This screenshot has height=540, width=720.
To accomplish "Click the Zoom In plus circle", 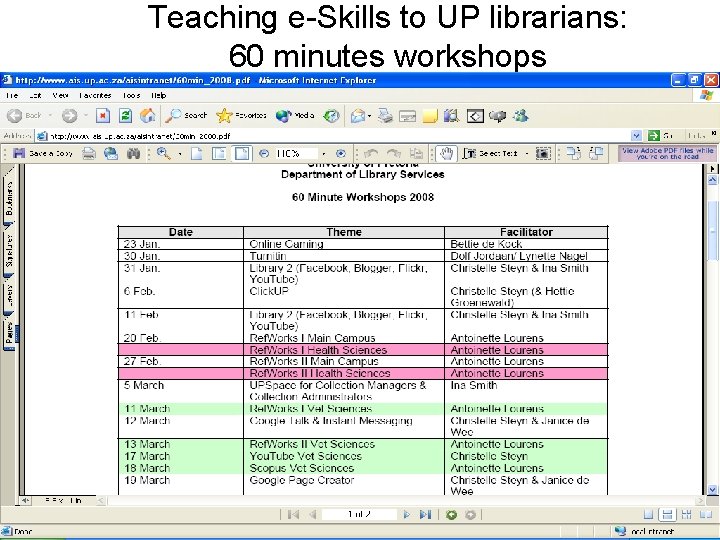I will [x=341, y=153].
